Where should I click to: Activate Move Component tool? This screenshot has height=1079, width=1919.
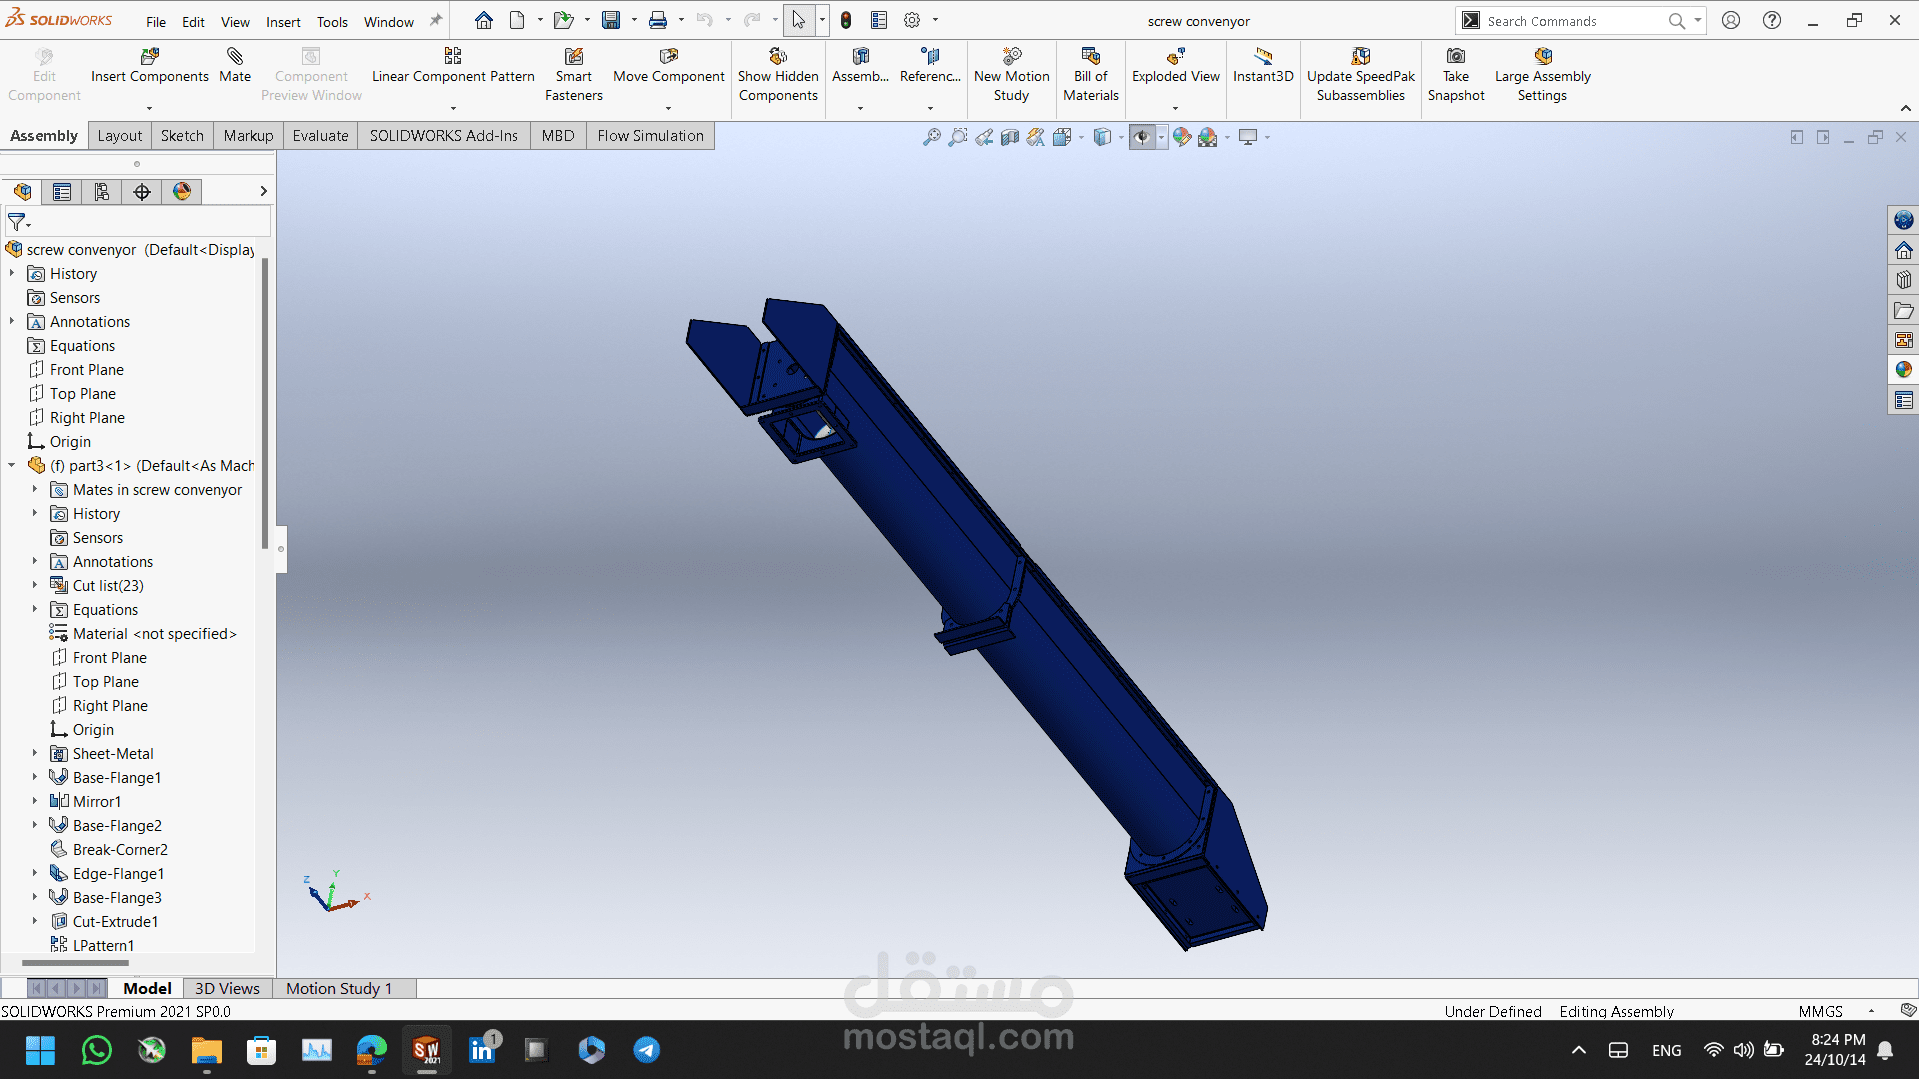point(668,66)
